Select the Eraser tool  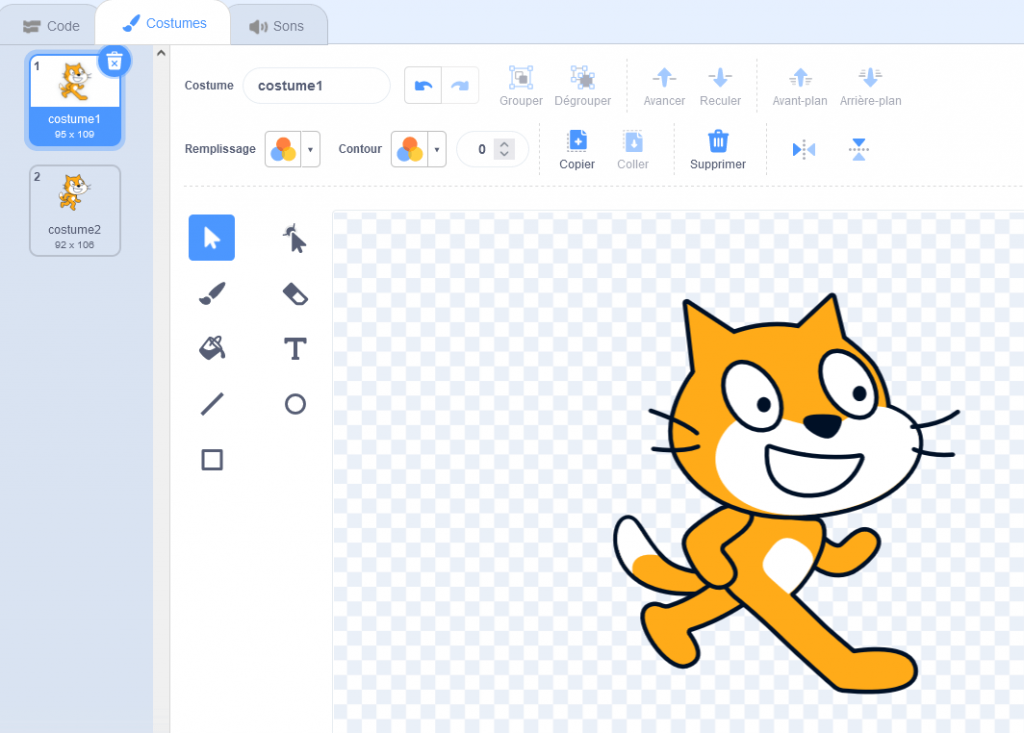[x=294, y=294]
